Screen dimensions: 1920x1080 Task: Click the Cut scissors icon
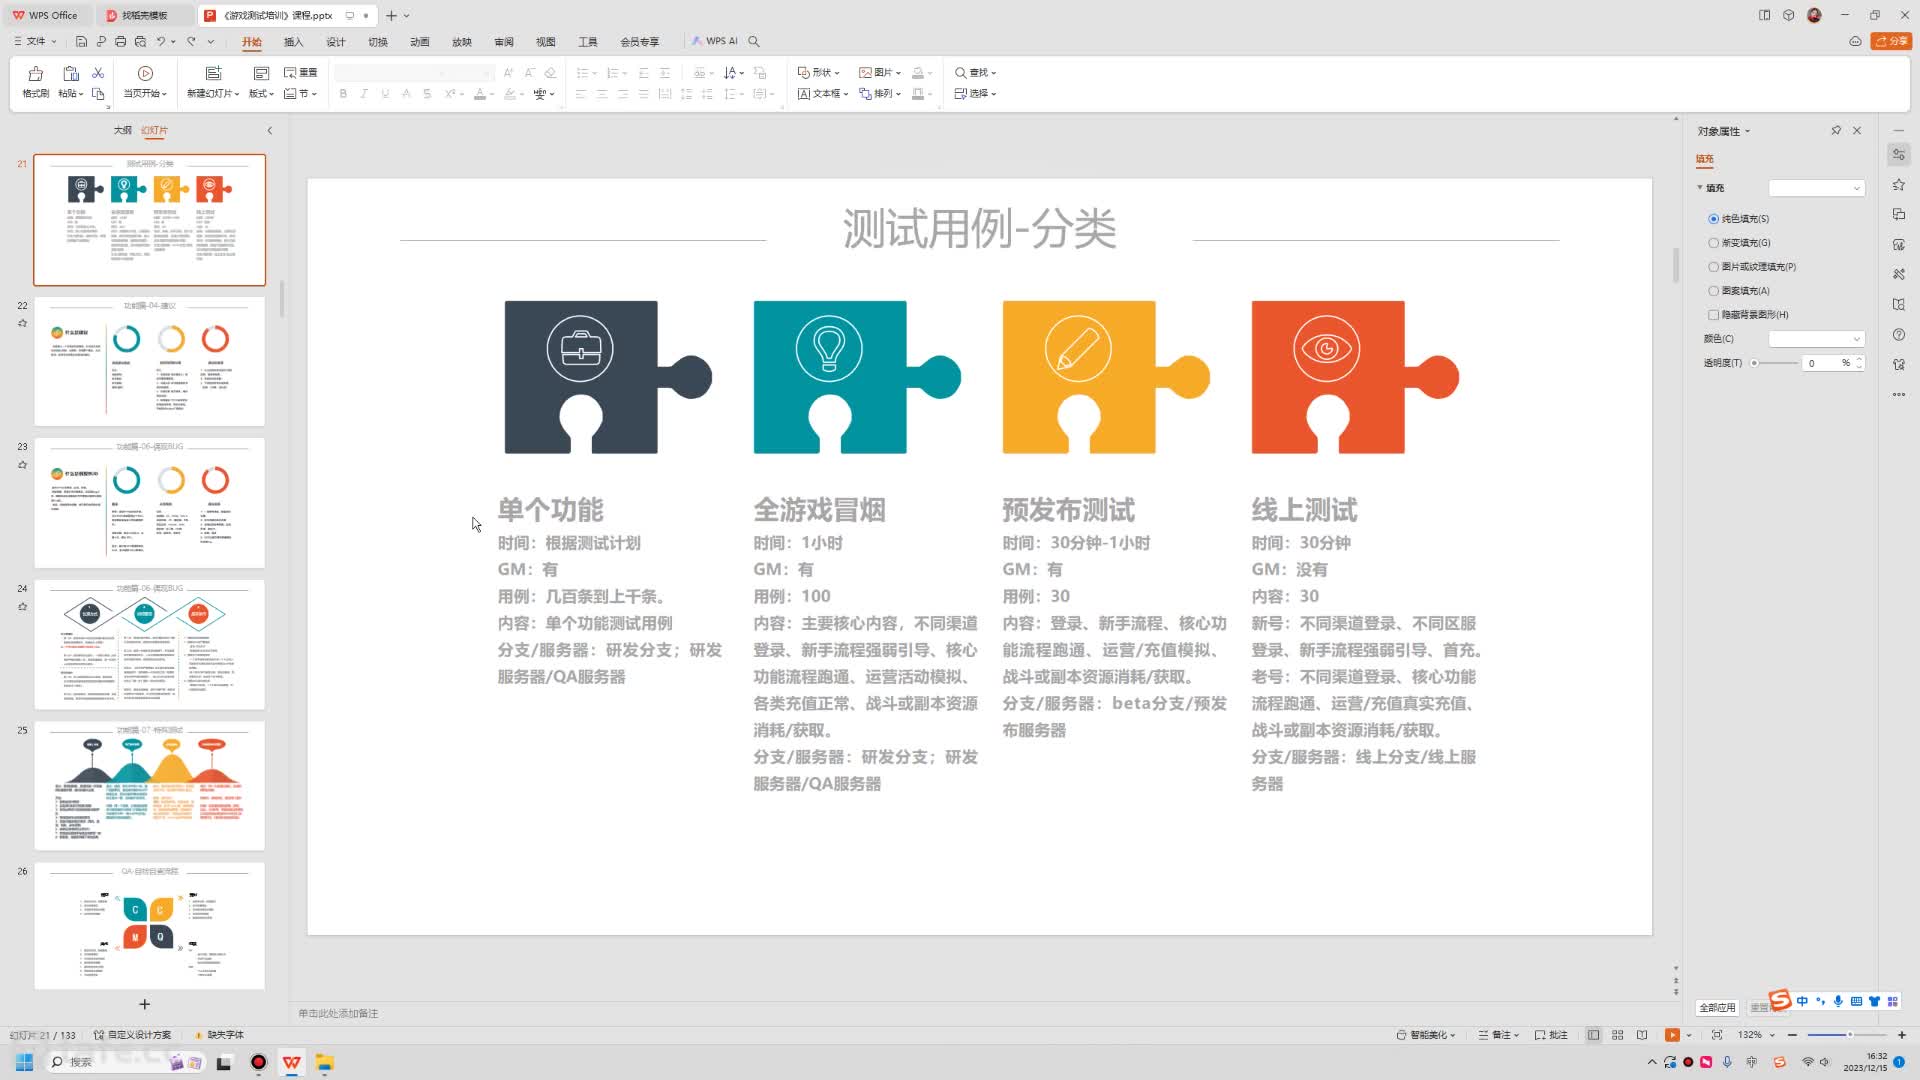tap(98, 73)
